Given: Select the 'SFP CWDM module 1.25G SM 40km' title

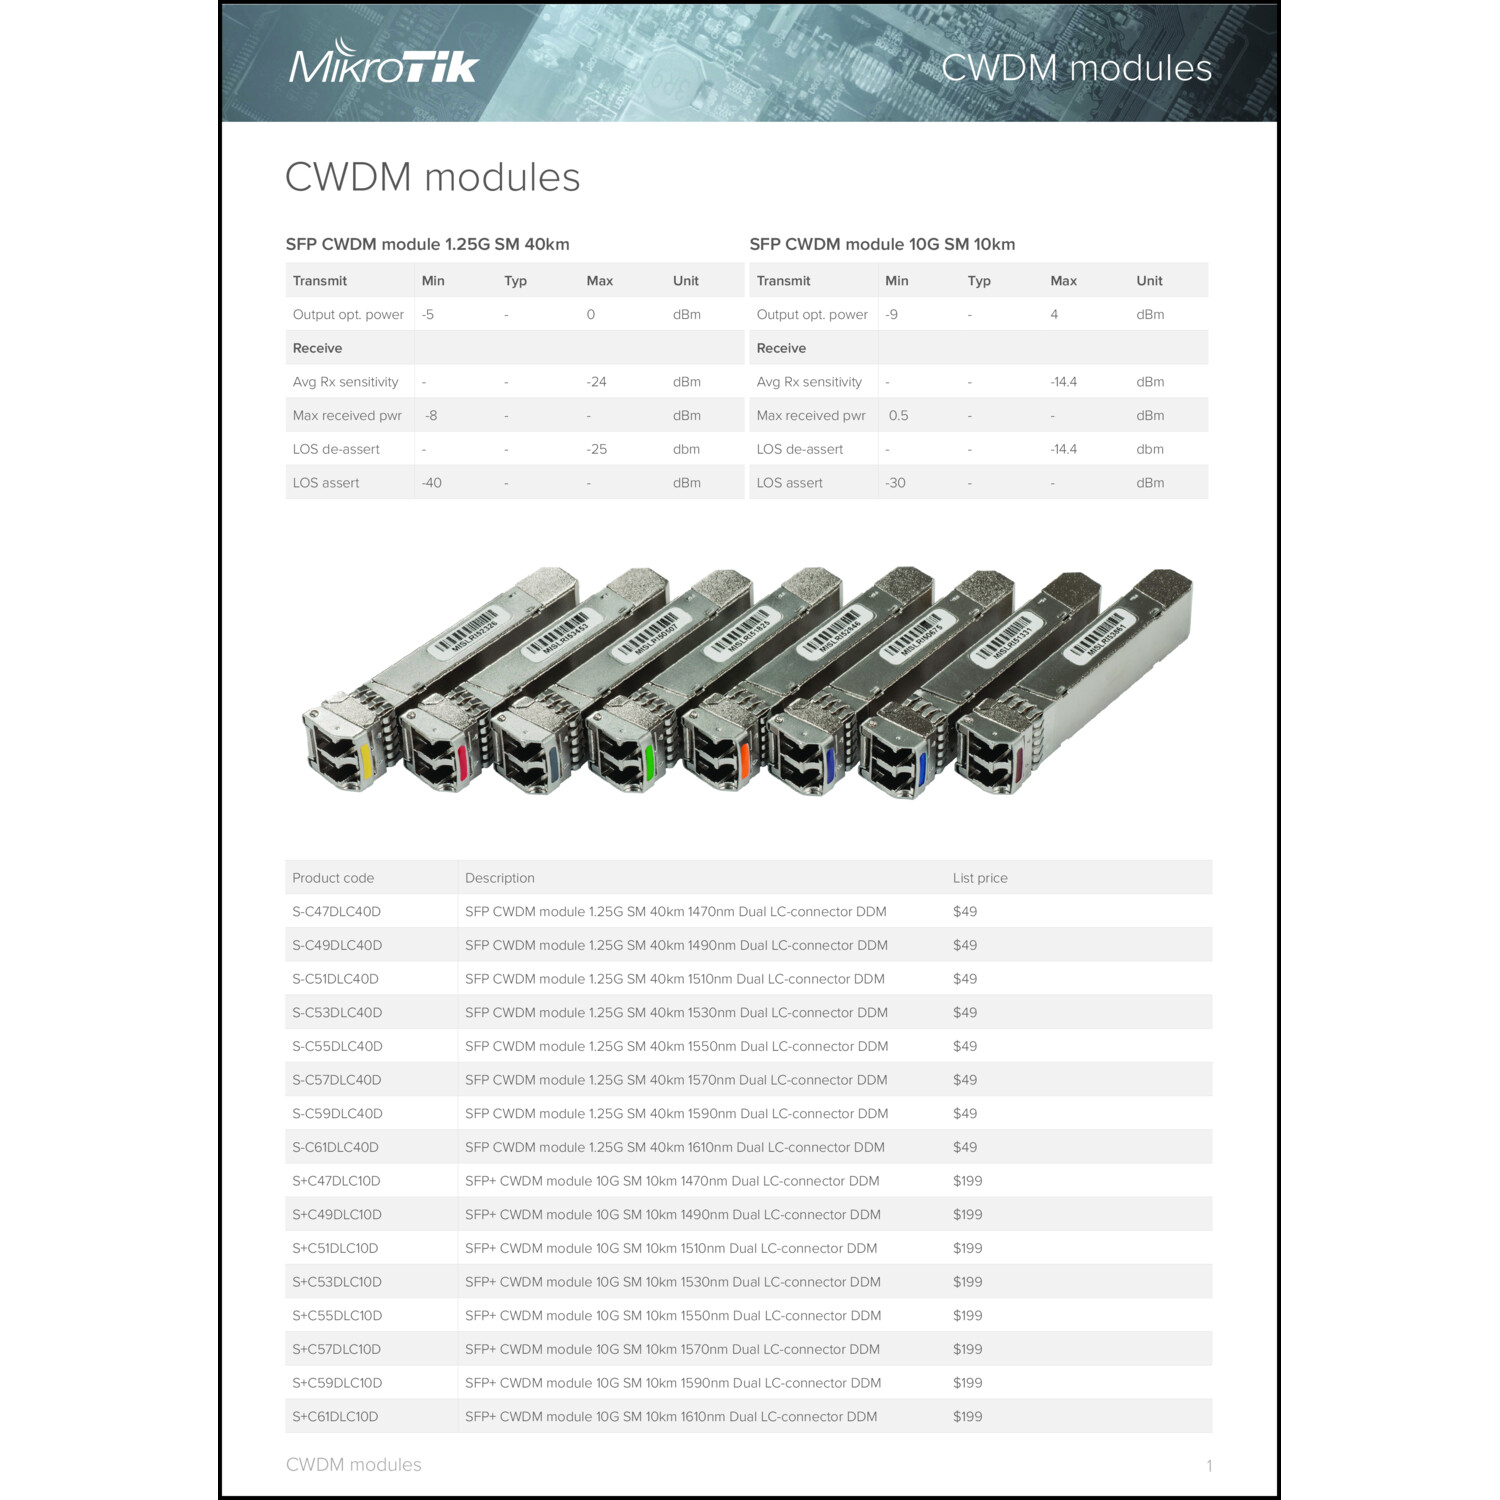Looking at the screenshot, I should pyautogui.click(x=427, y=244).
